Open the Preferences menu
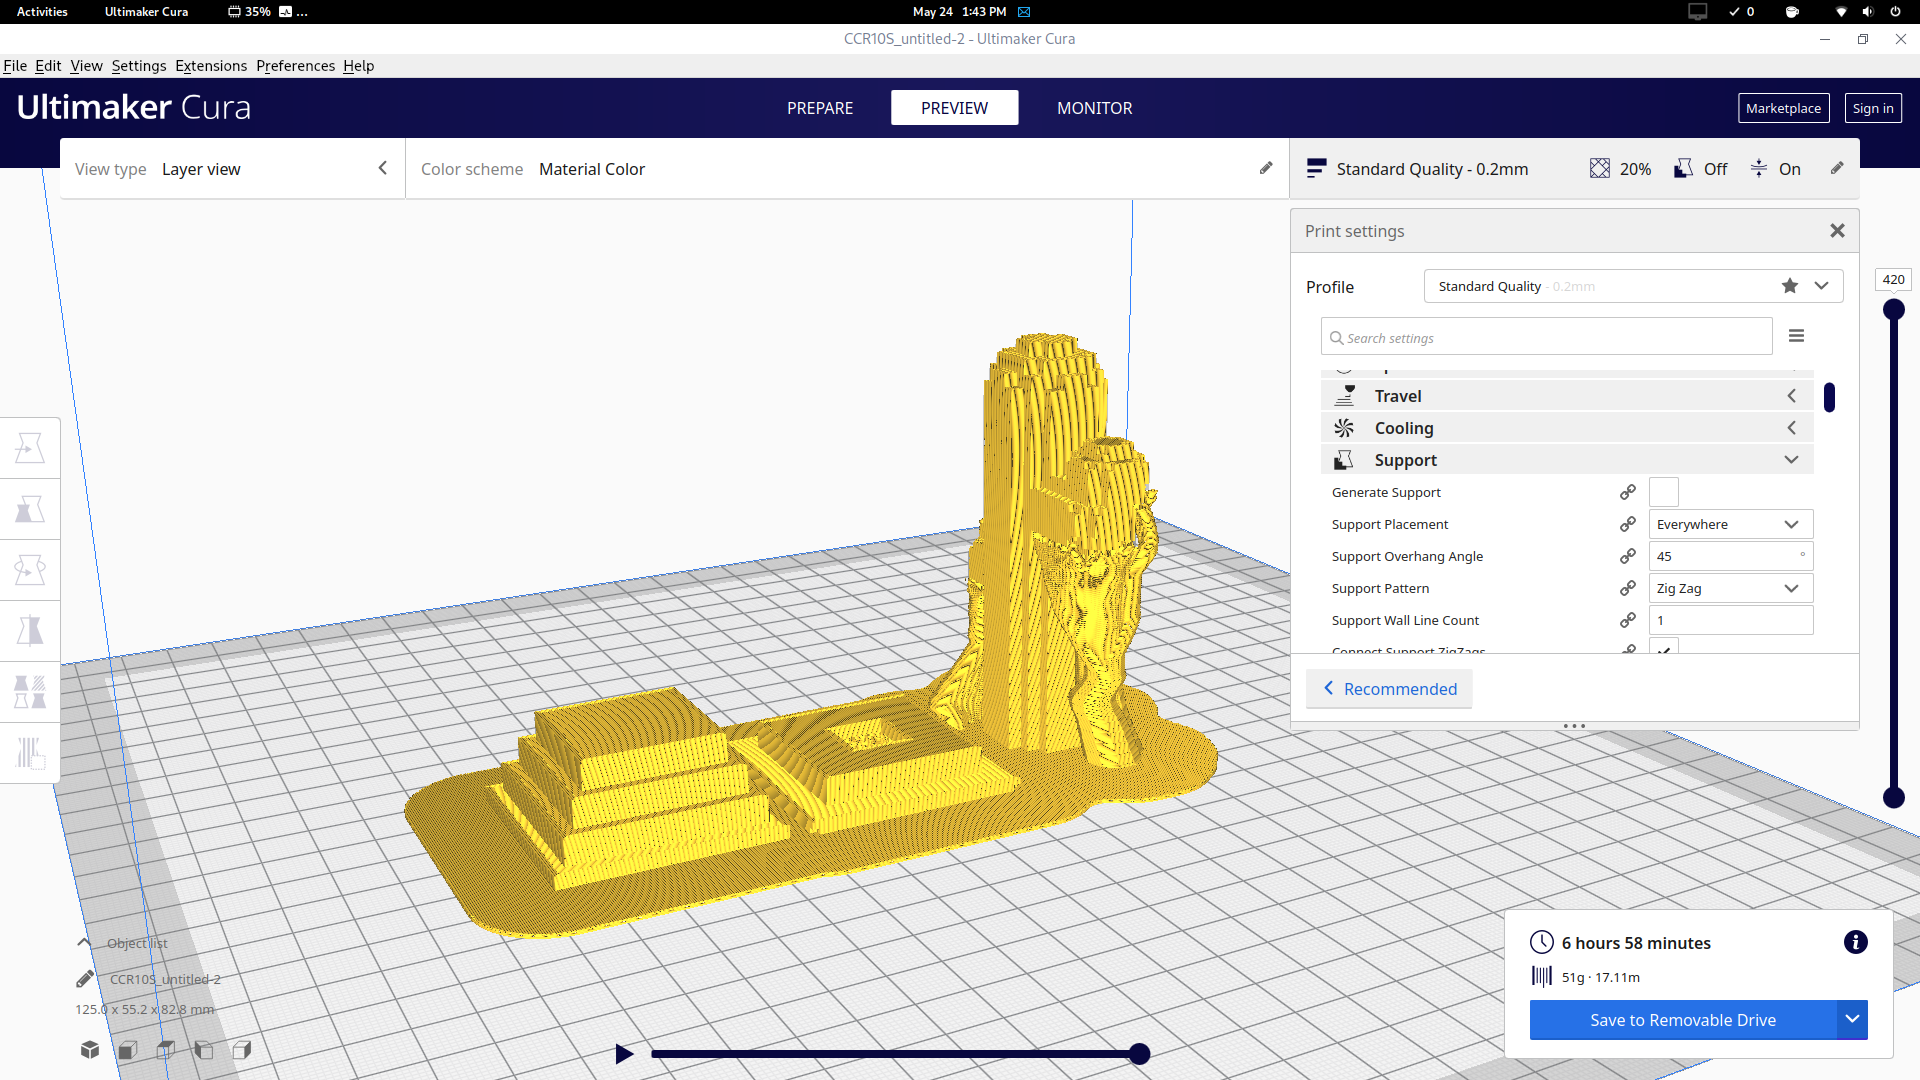Screen dimensions: 1920x1080 pyautogui.click(x=295, y=65)
